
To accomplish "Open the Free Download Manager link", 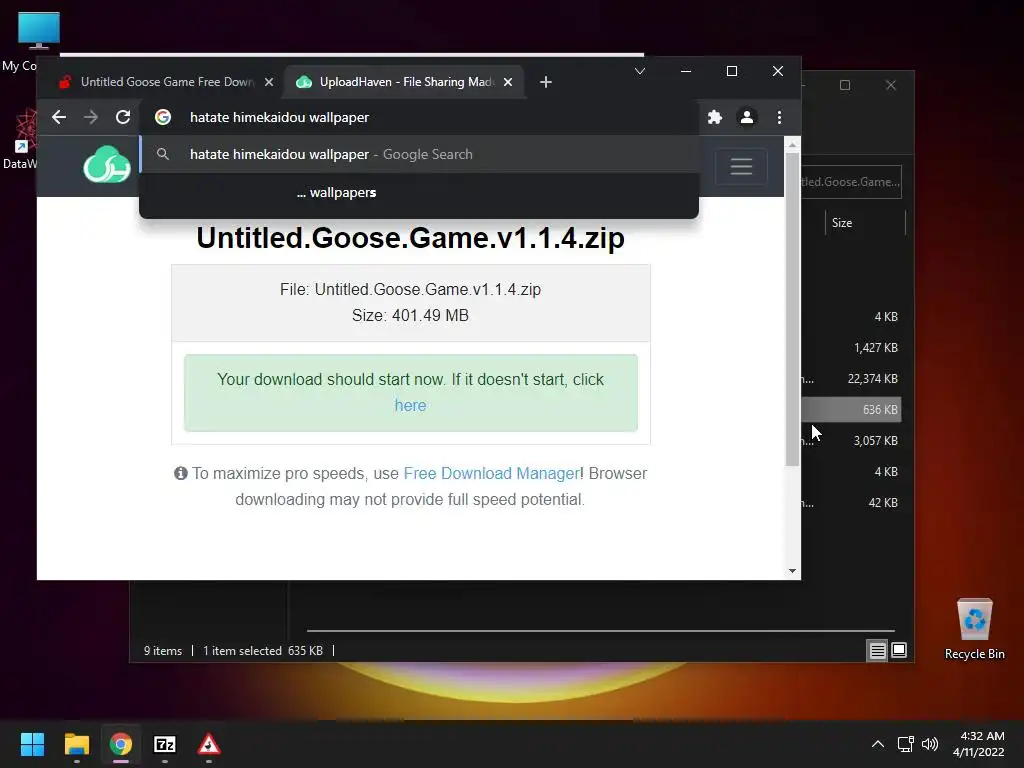I will pos(492,473).
